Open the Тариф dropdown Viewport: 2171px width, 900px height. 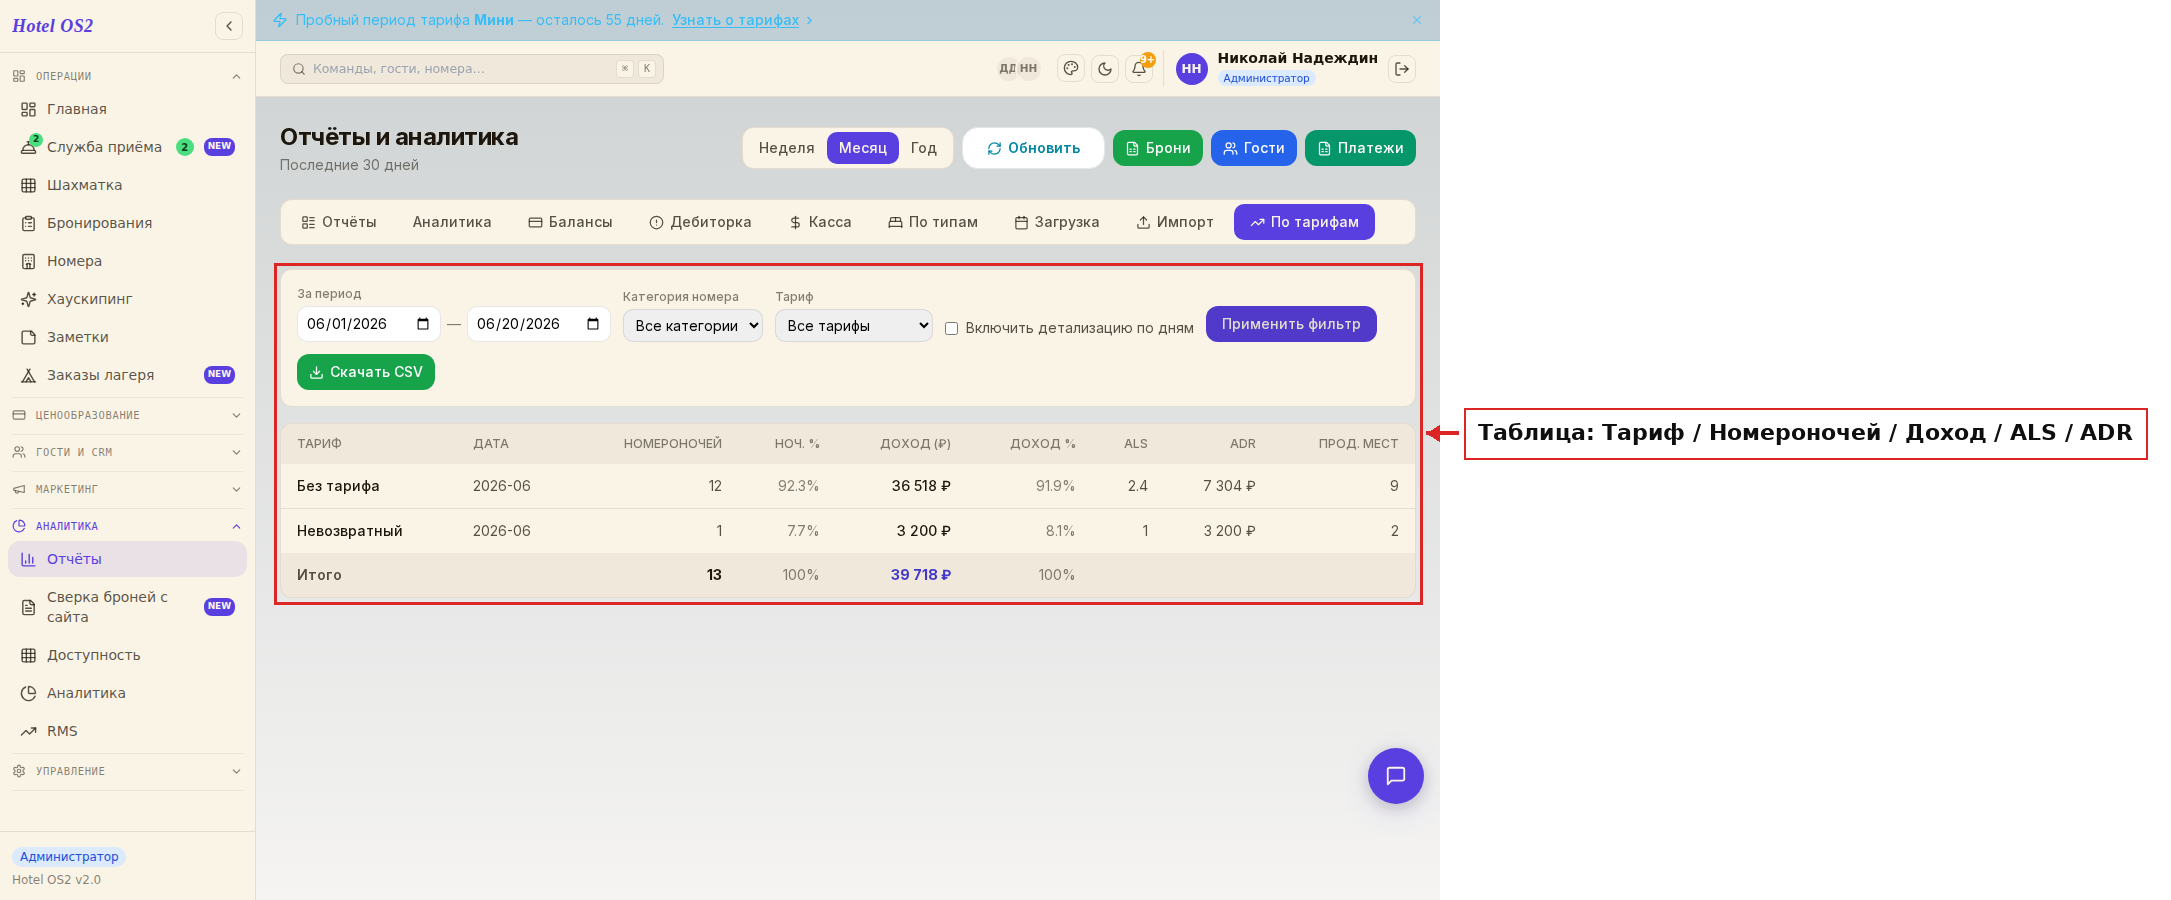click(854, 326)
